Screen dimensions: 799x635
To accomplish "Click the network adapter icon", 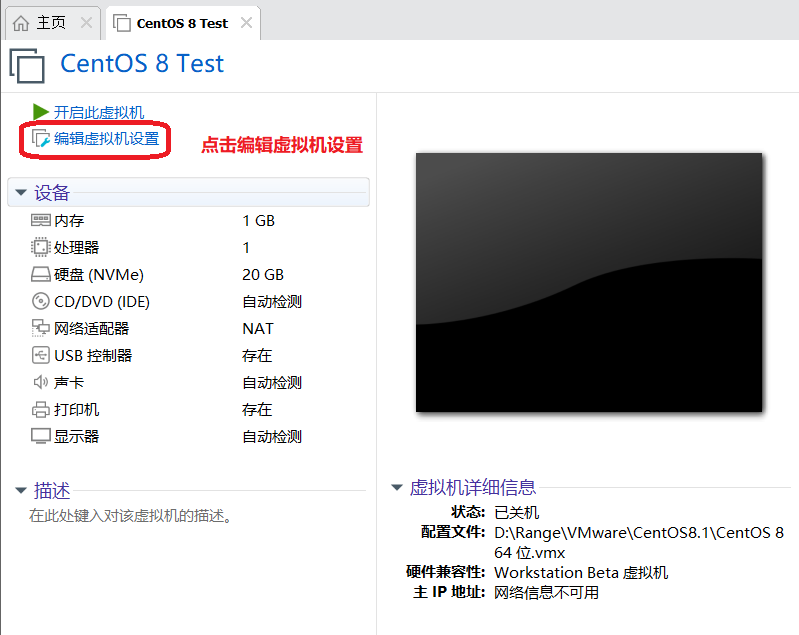I will tap(41, 328).
